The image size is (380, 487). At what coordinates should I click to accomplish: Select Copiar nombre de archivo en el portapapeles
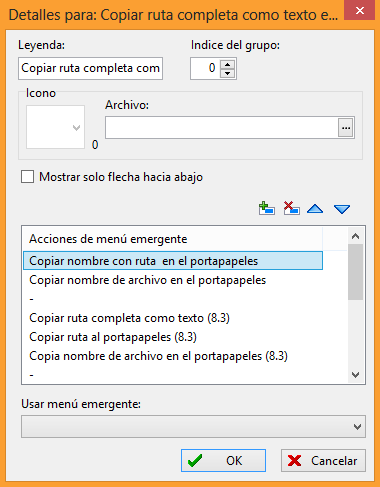(148, 280)
